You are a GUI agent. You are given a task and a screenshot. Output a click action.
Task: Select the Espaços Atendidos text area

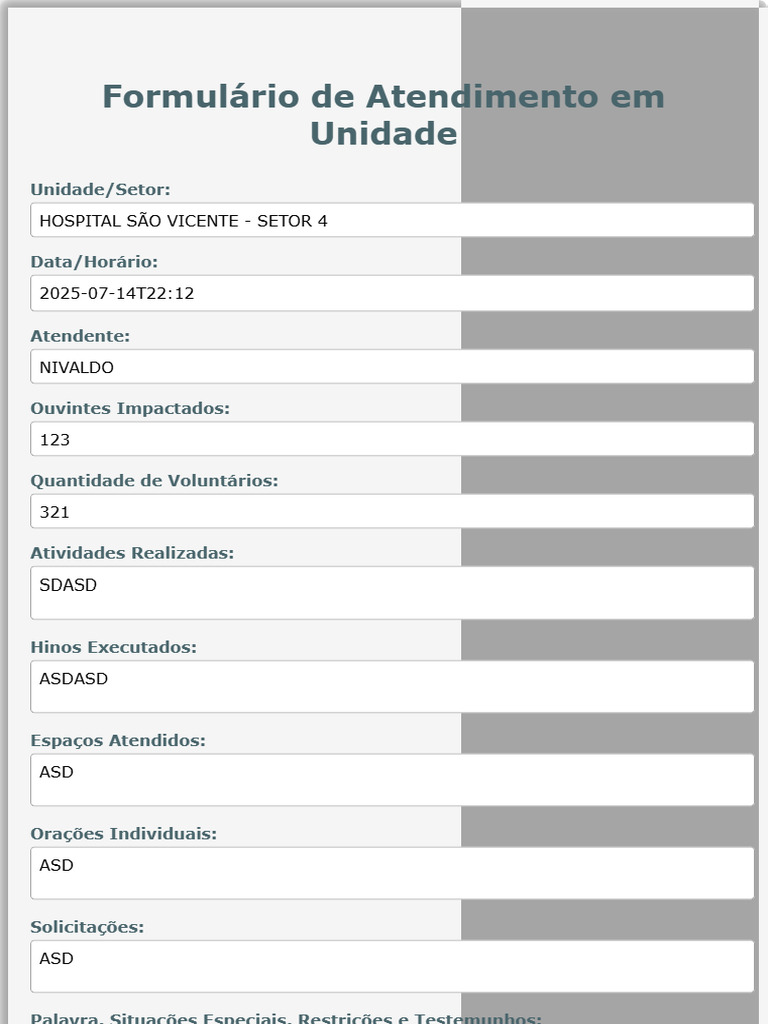point(392,780)
